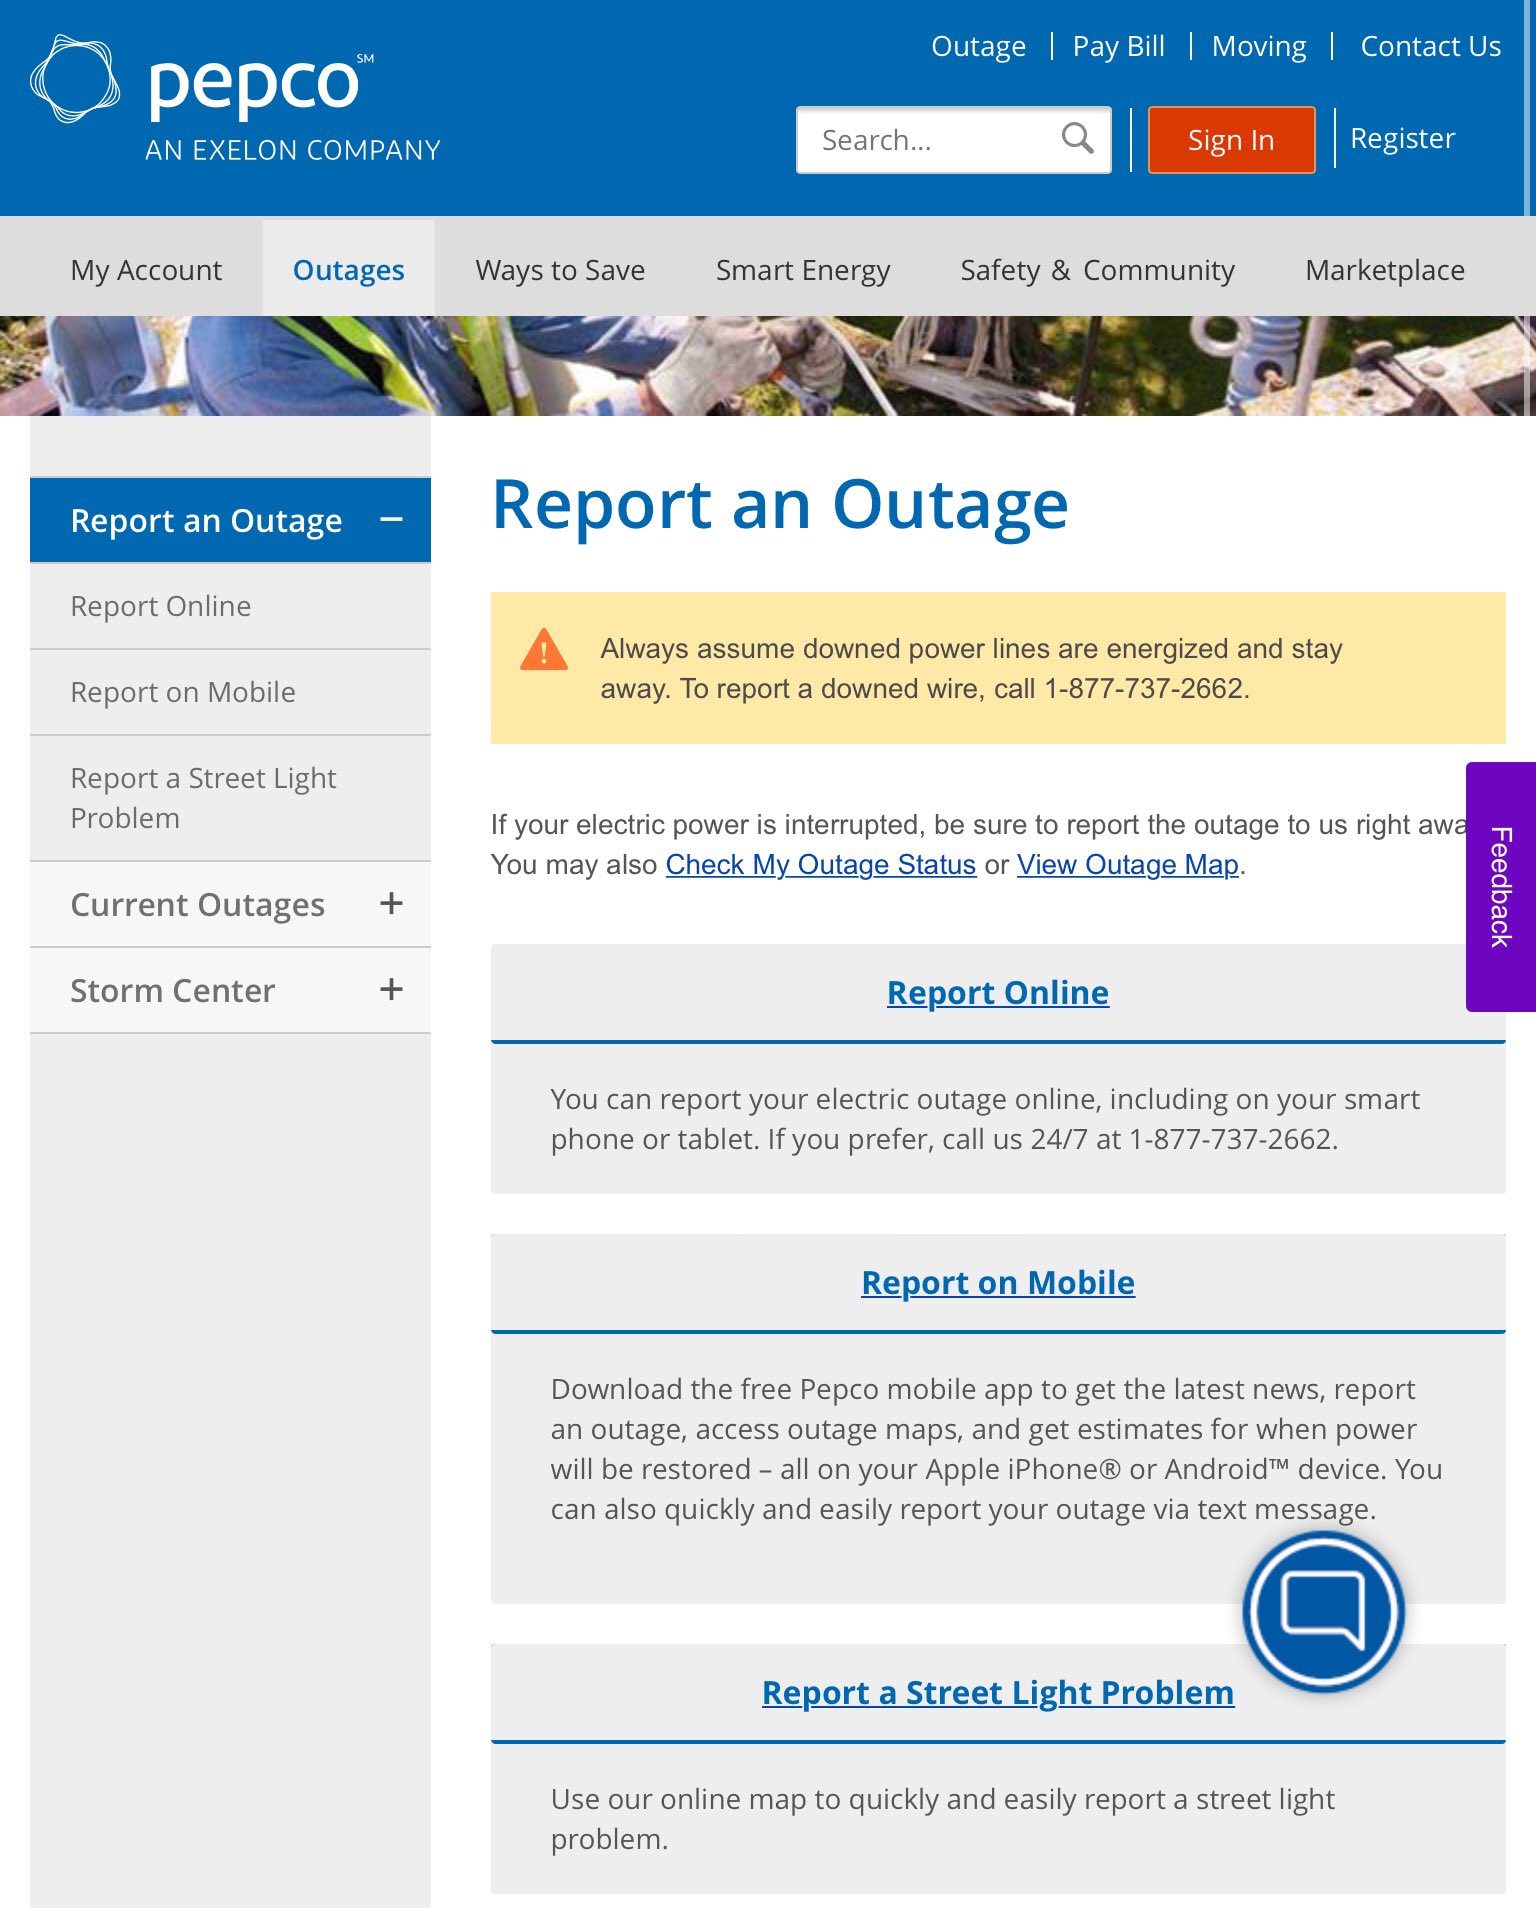1536x1908 pixels.
Task: Click the "AN EXELON COMPANY" tagline
Action: click(293, 150)
